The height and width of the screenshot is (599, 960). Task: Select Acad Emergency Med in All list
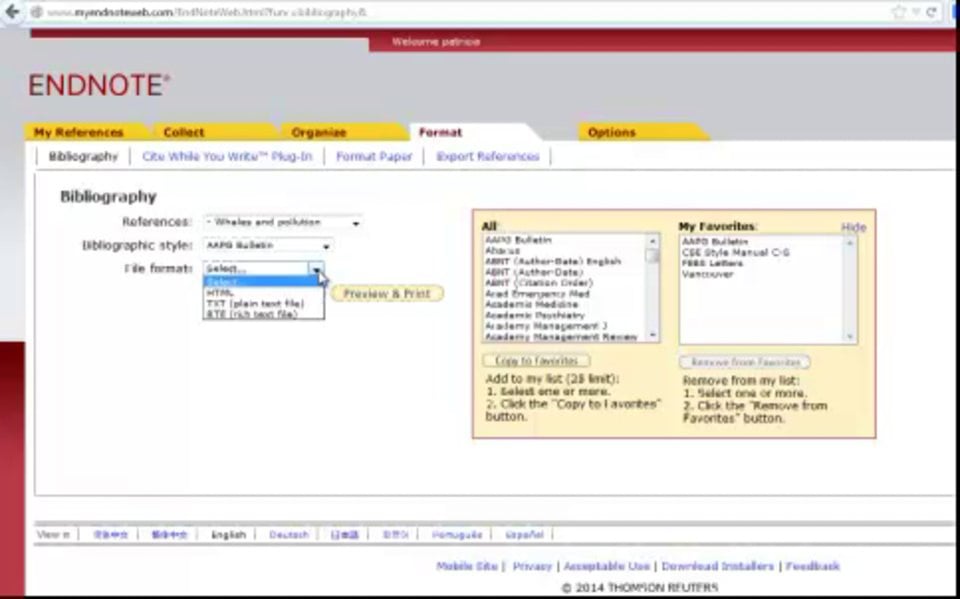click(537, 294)
